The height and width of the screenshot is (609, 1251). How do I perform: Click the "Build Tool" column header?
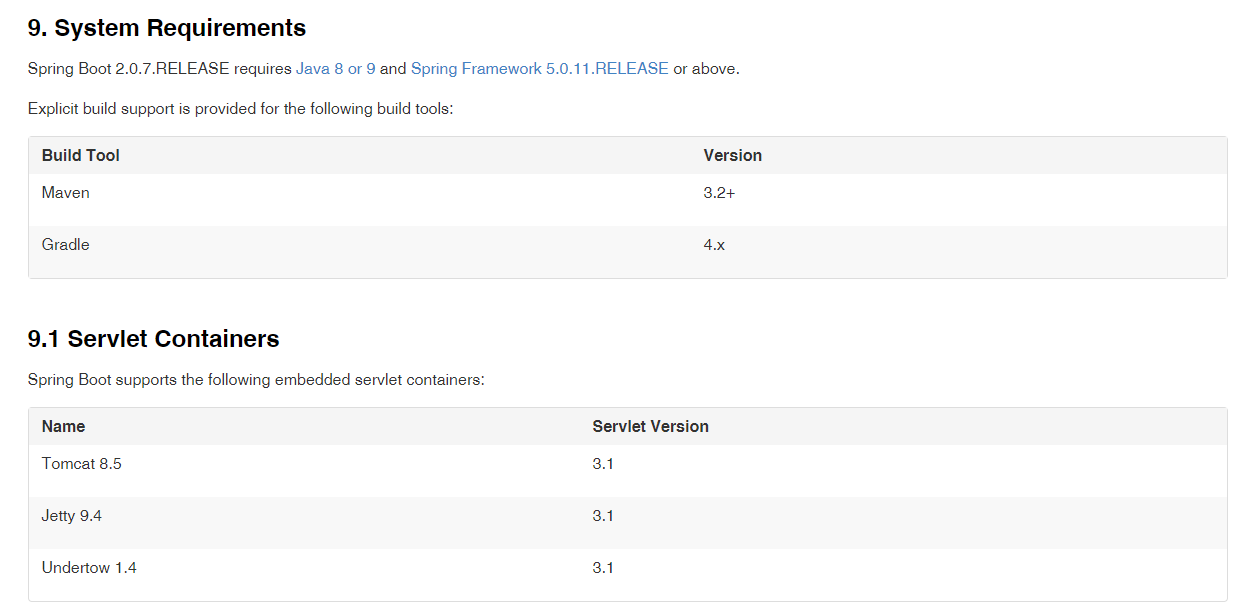(81, 155)
